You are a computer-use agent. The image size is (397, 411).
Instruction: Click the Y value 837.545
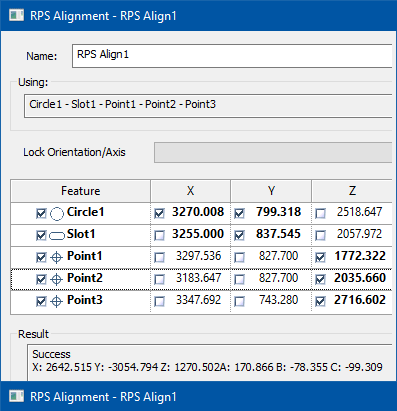(278, 234)
